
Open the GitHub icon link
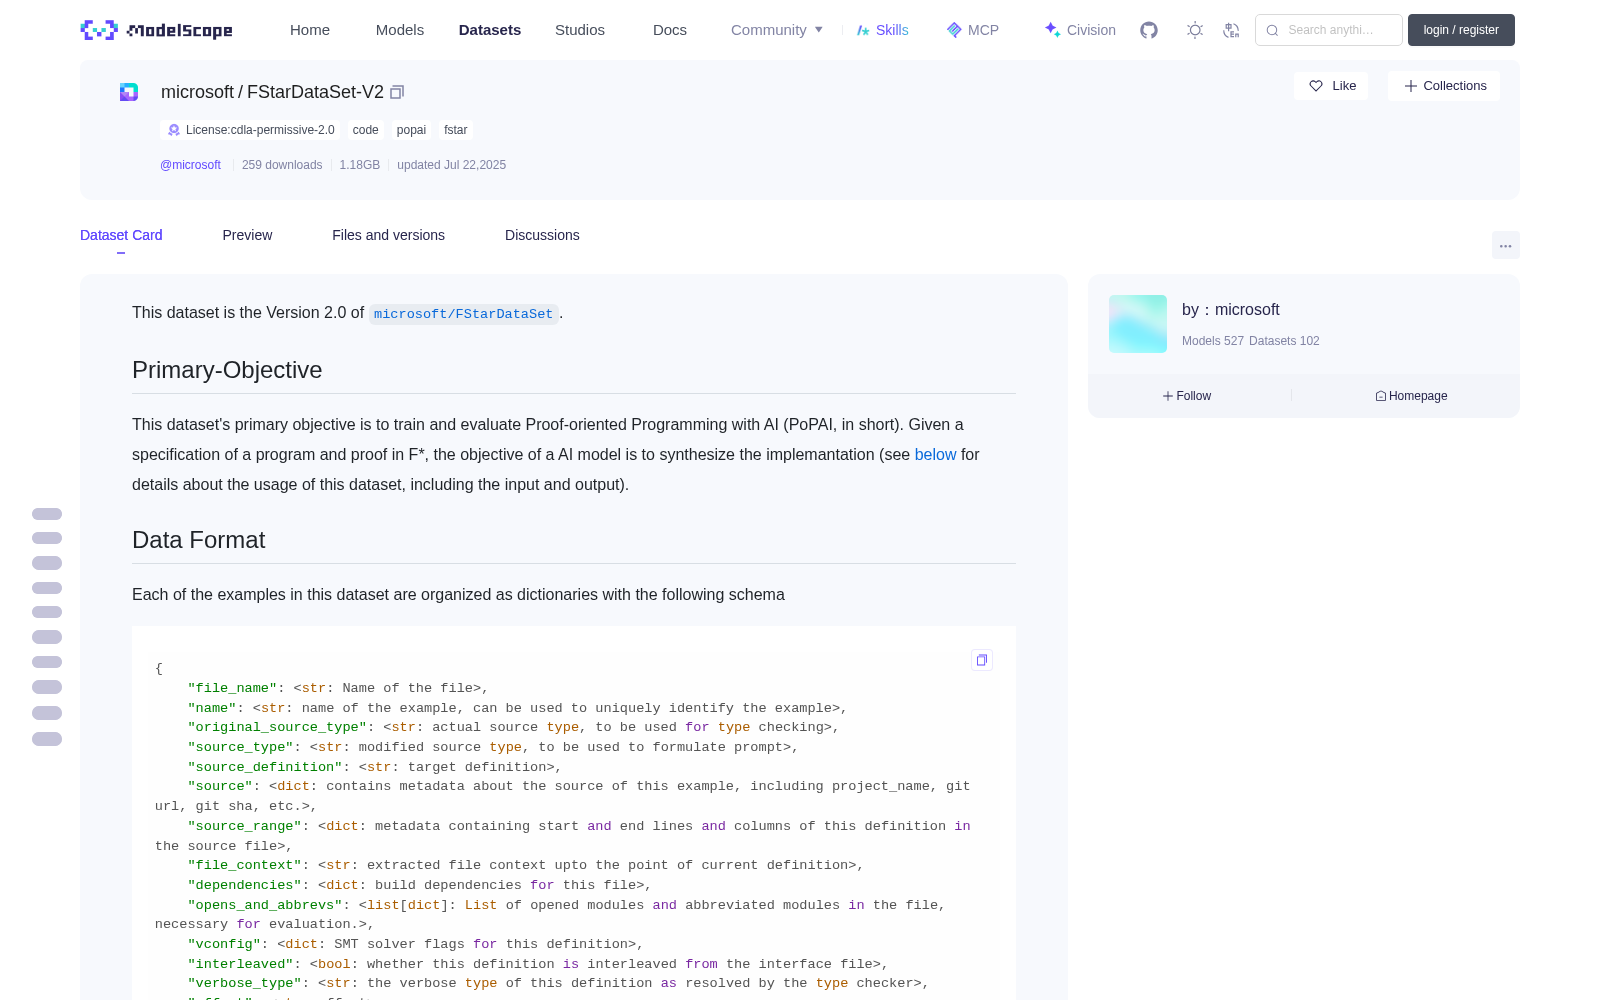coord(1149,30)
